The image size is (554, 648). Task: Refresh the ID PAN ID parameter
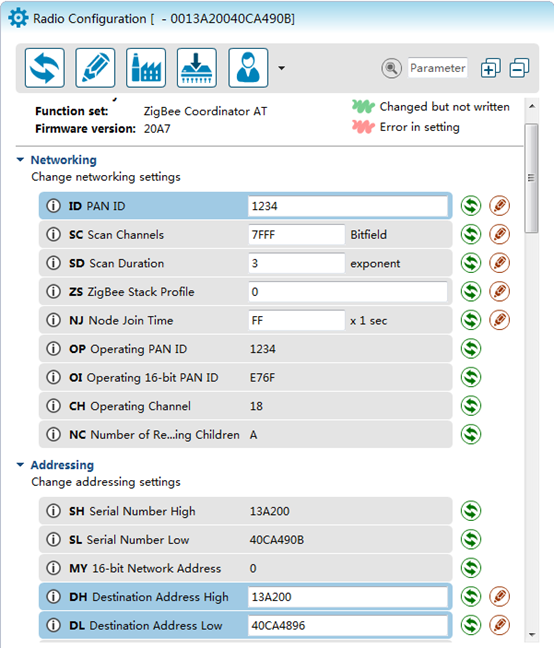pos(471,206)
